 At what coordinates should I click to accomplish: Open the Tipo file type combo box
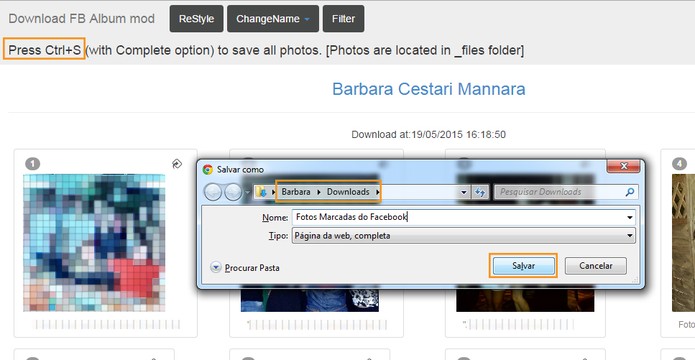click(463, 235)
